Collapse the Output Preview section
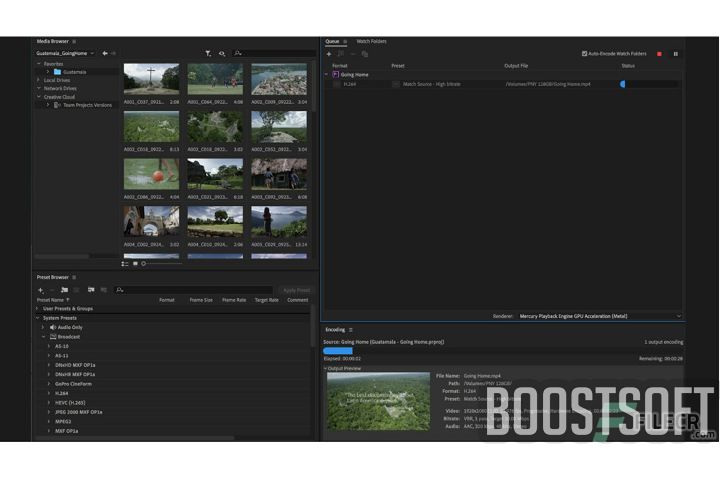This screenshot has height=480, width=720. click(326, 368)
